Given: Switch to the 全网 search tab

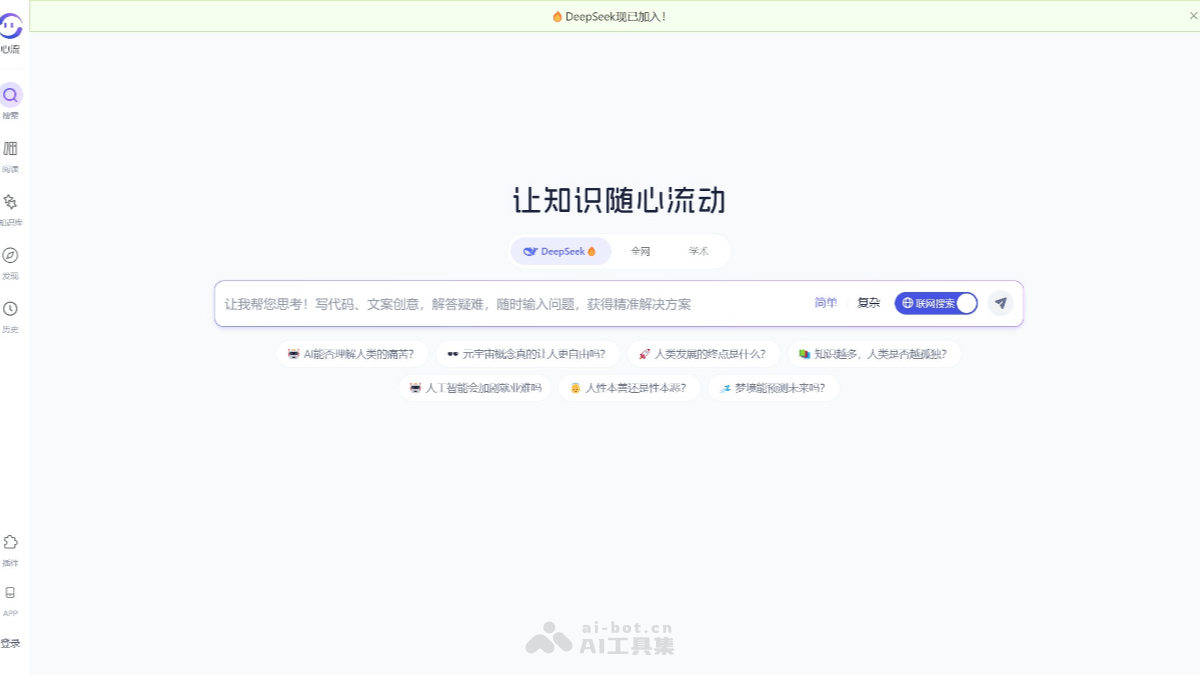Looking at the screenshot, I should click(x=641, y=251).
